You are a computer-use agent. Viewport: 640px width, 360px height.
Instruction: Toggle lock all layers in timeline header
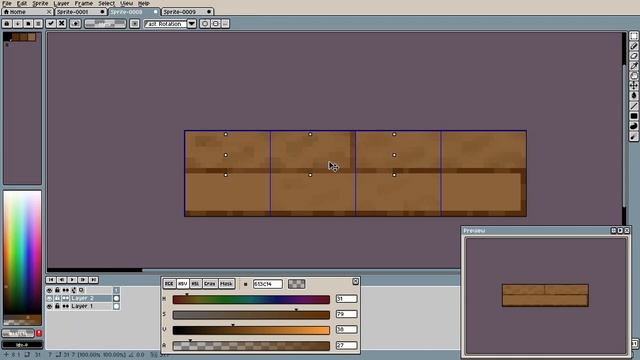tap(57, 290)
